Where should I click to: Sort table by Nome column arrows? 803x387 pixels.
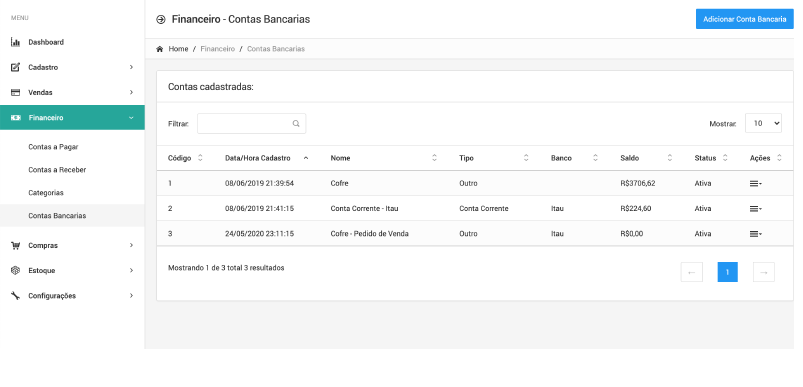(x=434, y=158)
